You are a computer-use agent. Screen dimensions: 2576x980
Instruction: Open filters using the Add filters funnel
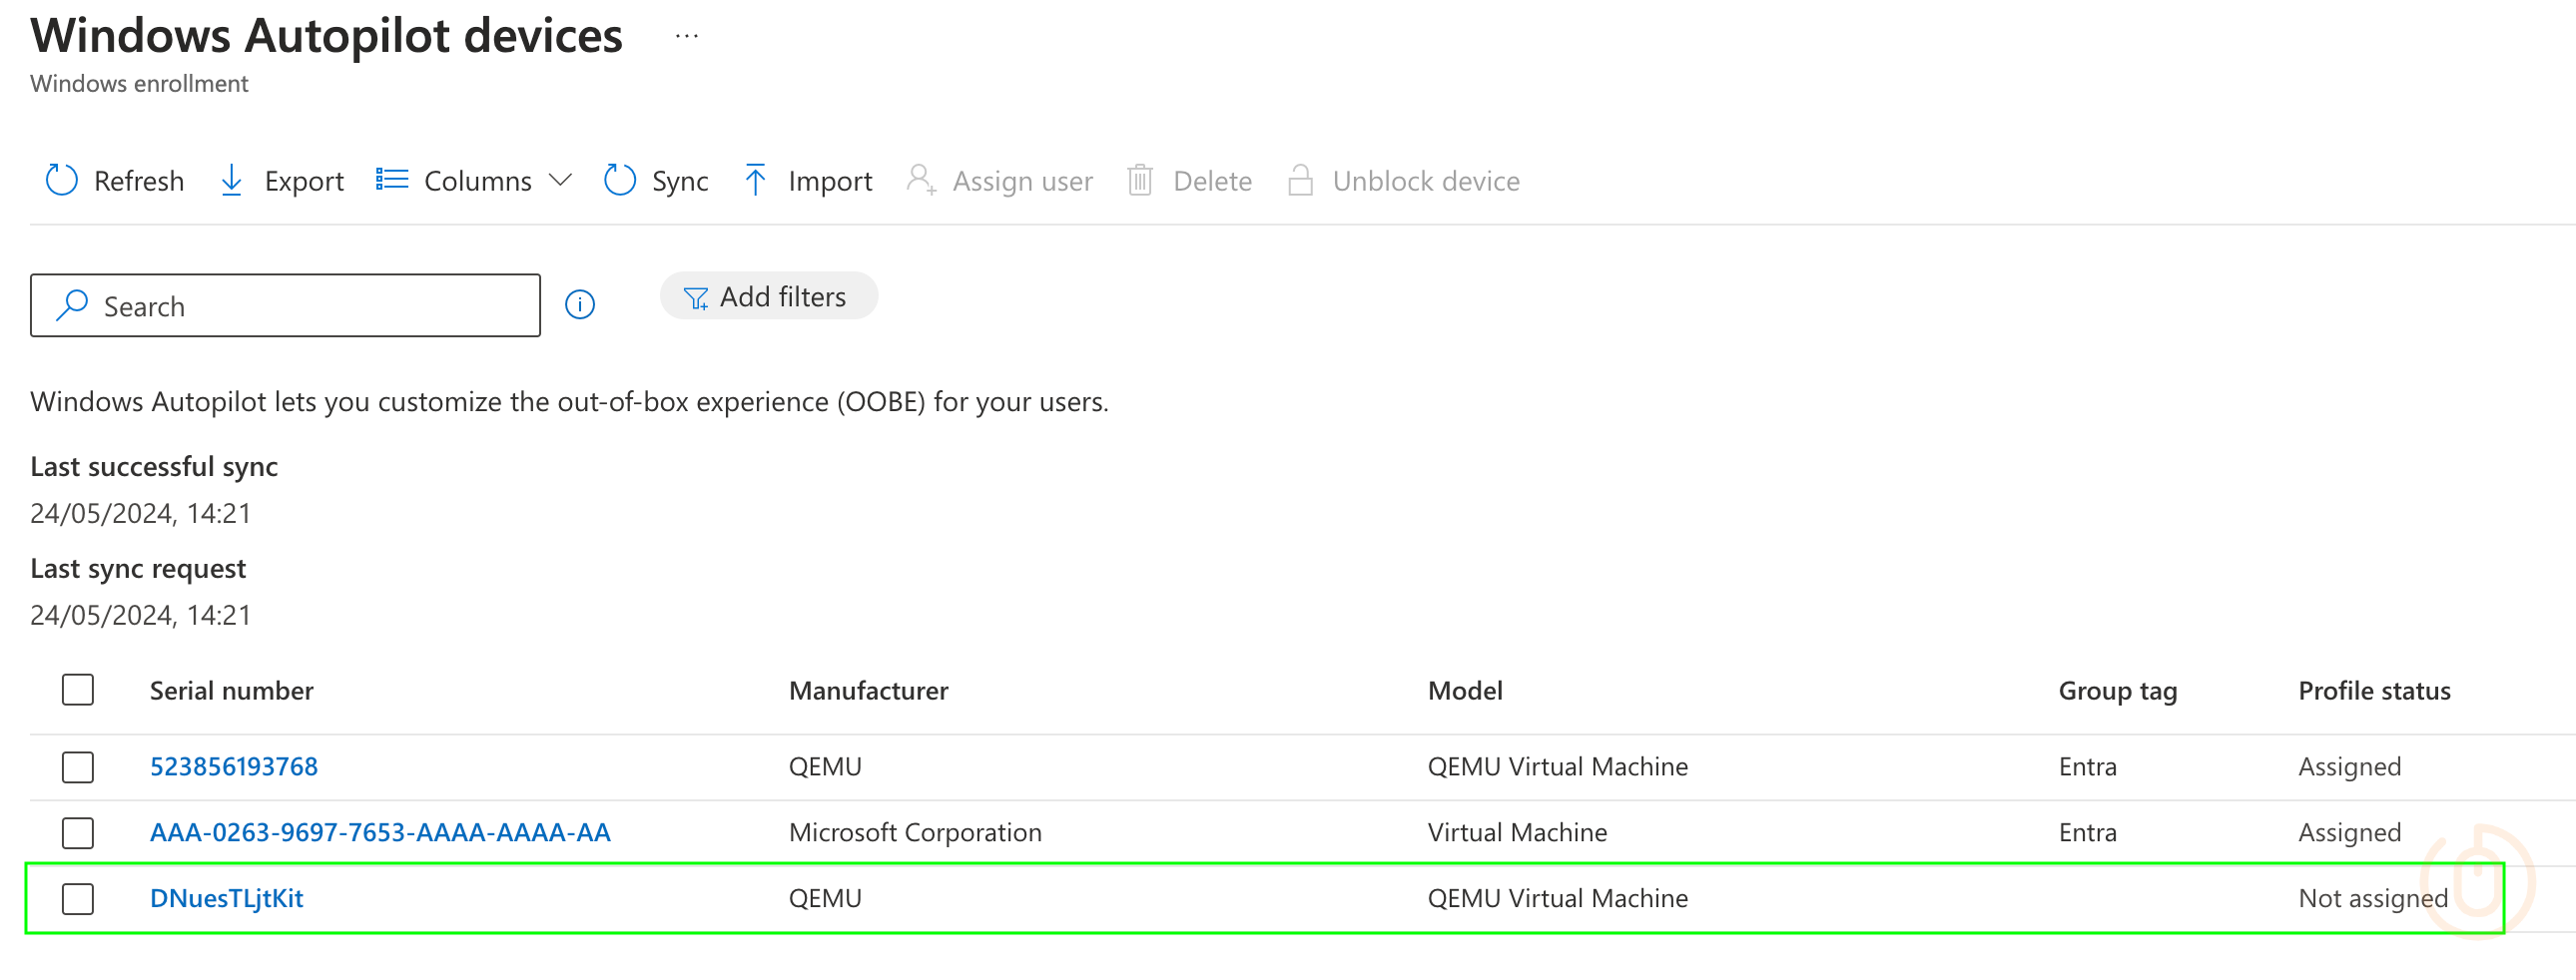point(696,296)
